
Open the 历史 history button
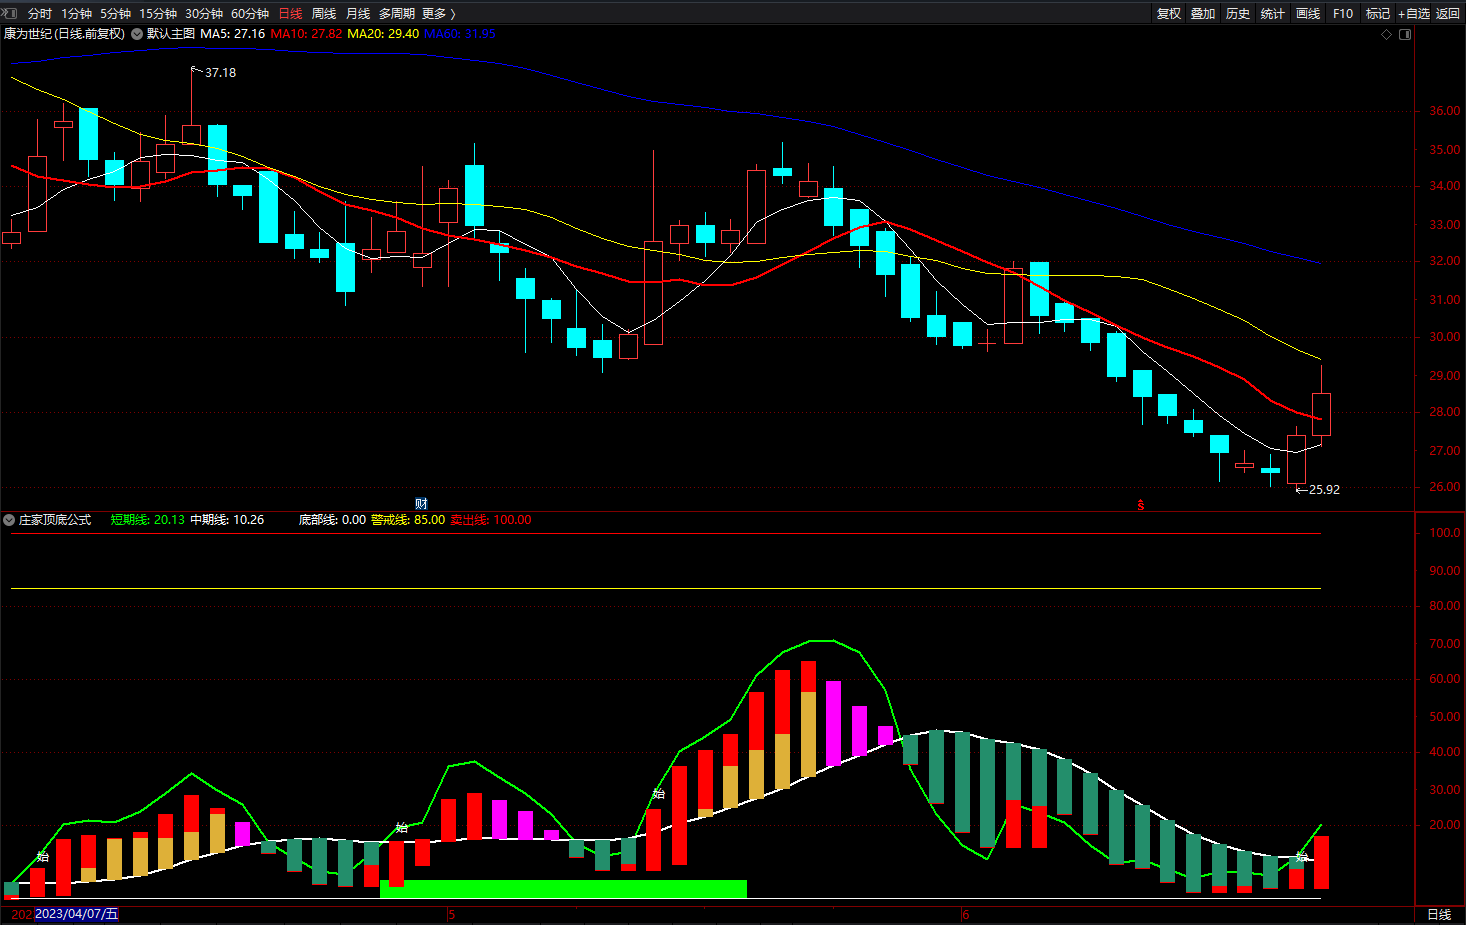click(1238, 13)
